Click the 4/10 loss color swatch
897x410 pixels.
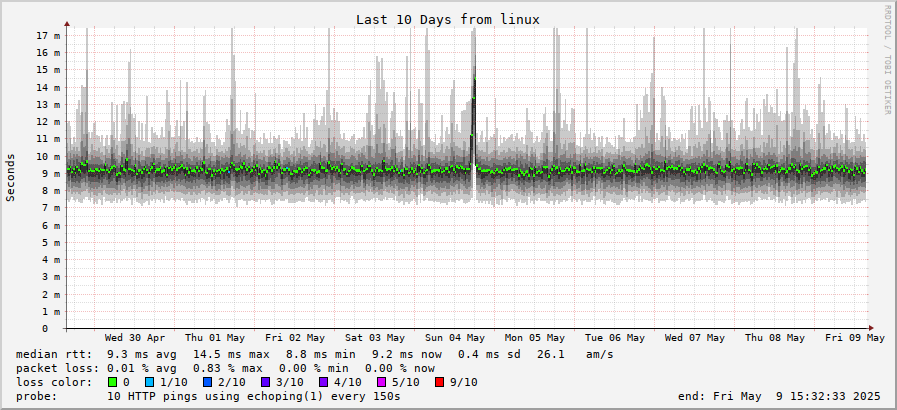(323, 382)
